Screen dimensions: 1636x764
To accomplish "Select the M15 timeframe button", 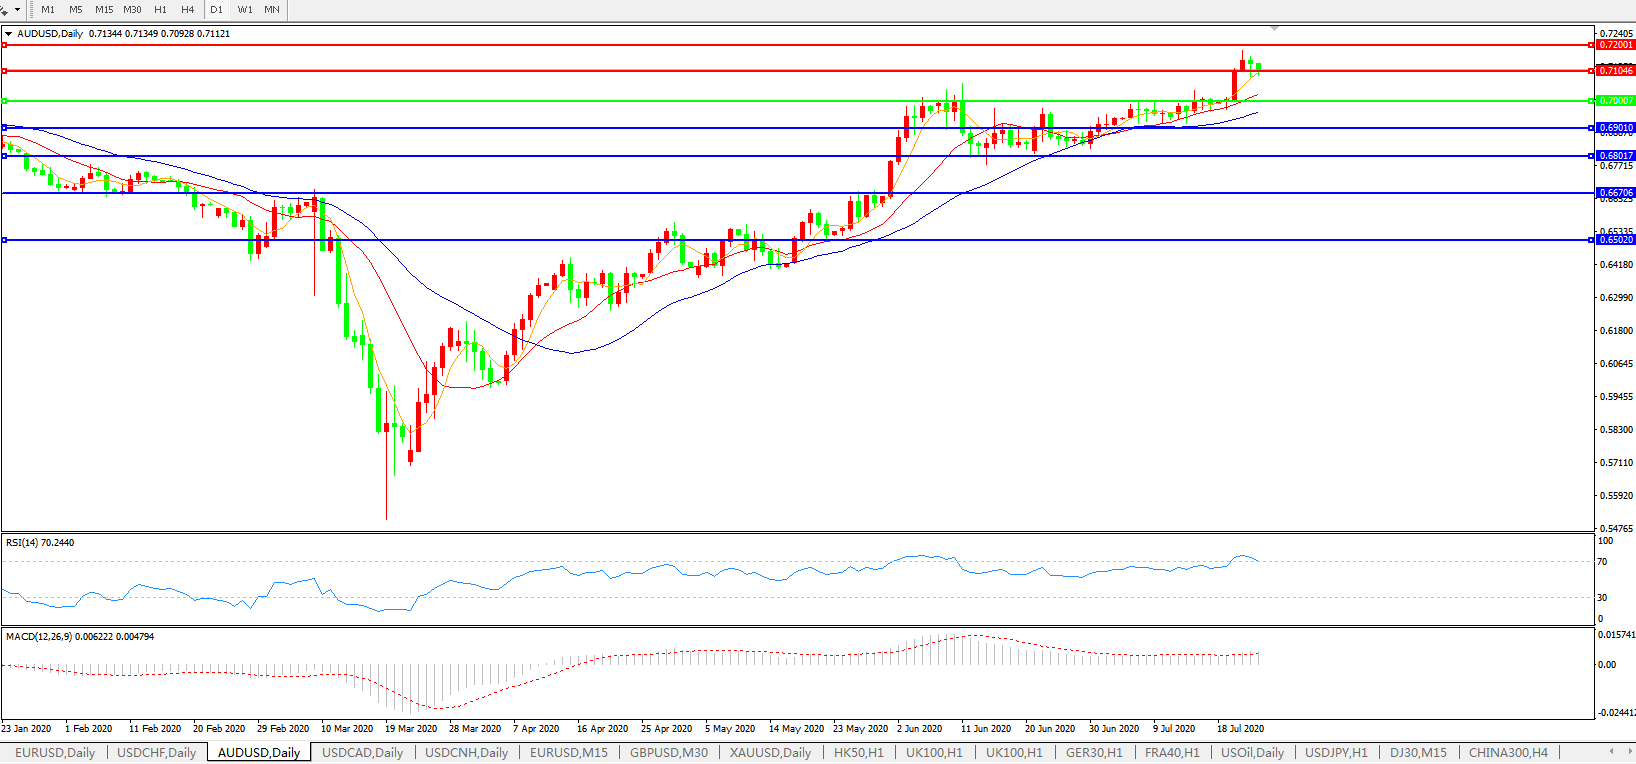I will pos(104,9).
